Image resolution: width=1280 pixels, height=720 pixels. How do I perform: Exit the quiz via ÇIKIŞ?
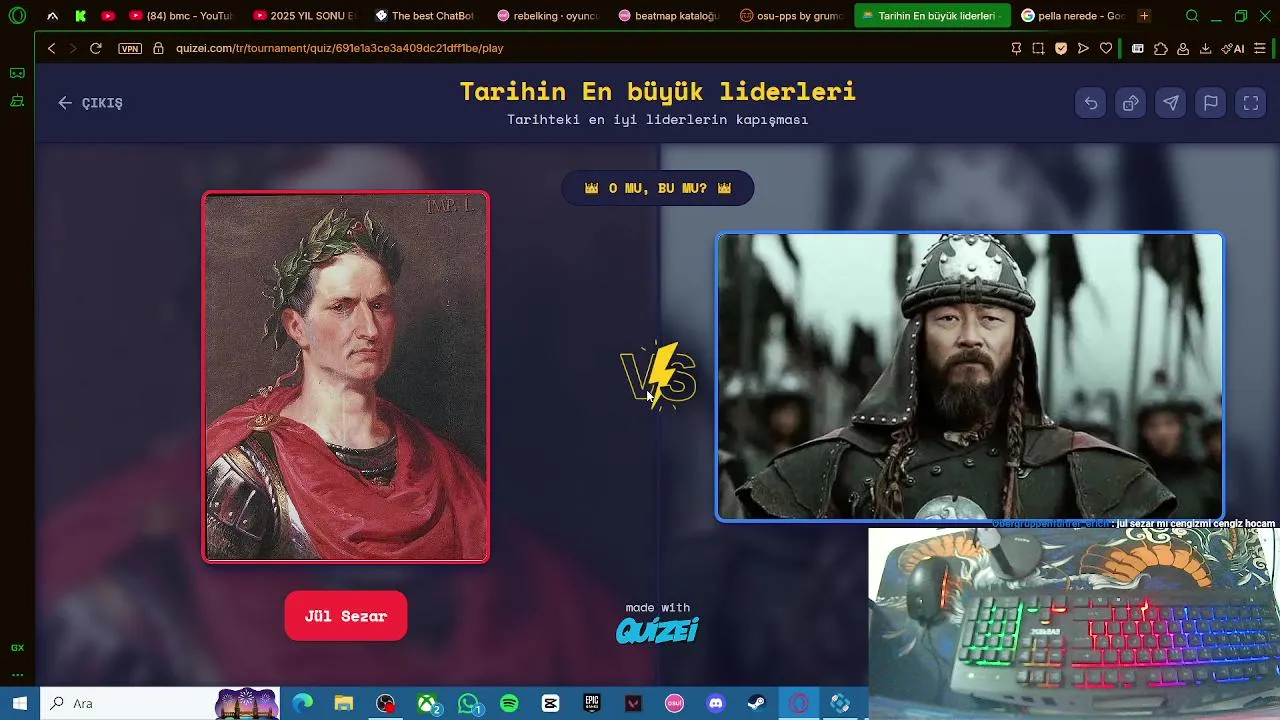(90, 103)
